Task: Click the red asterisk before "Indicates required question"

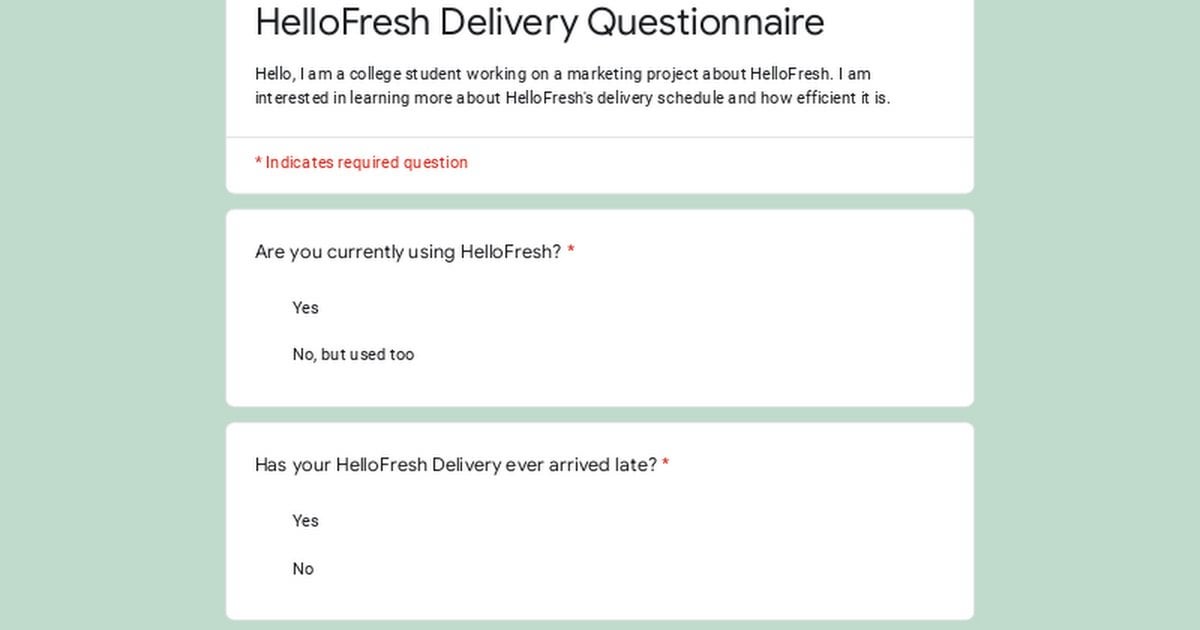Action: coord(258,162)
